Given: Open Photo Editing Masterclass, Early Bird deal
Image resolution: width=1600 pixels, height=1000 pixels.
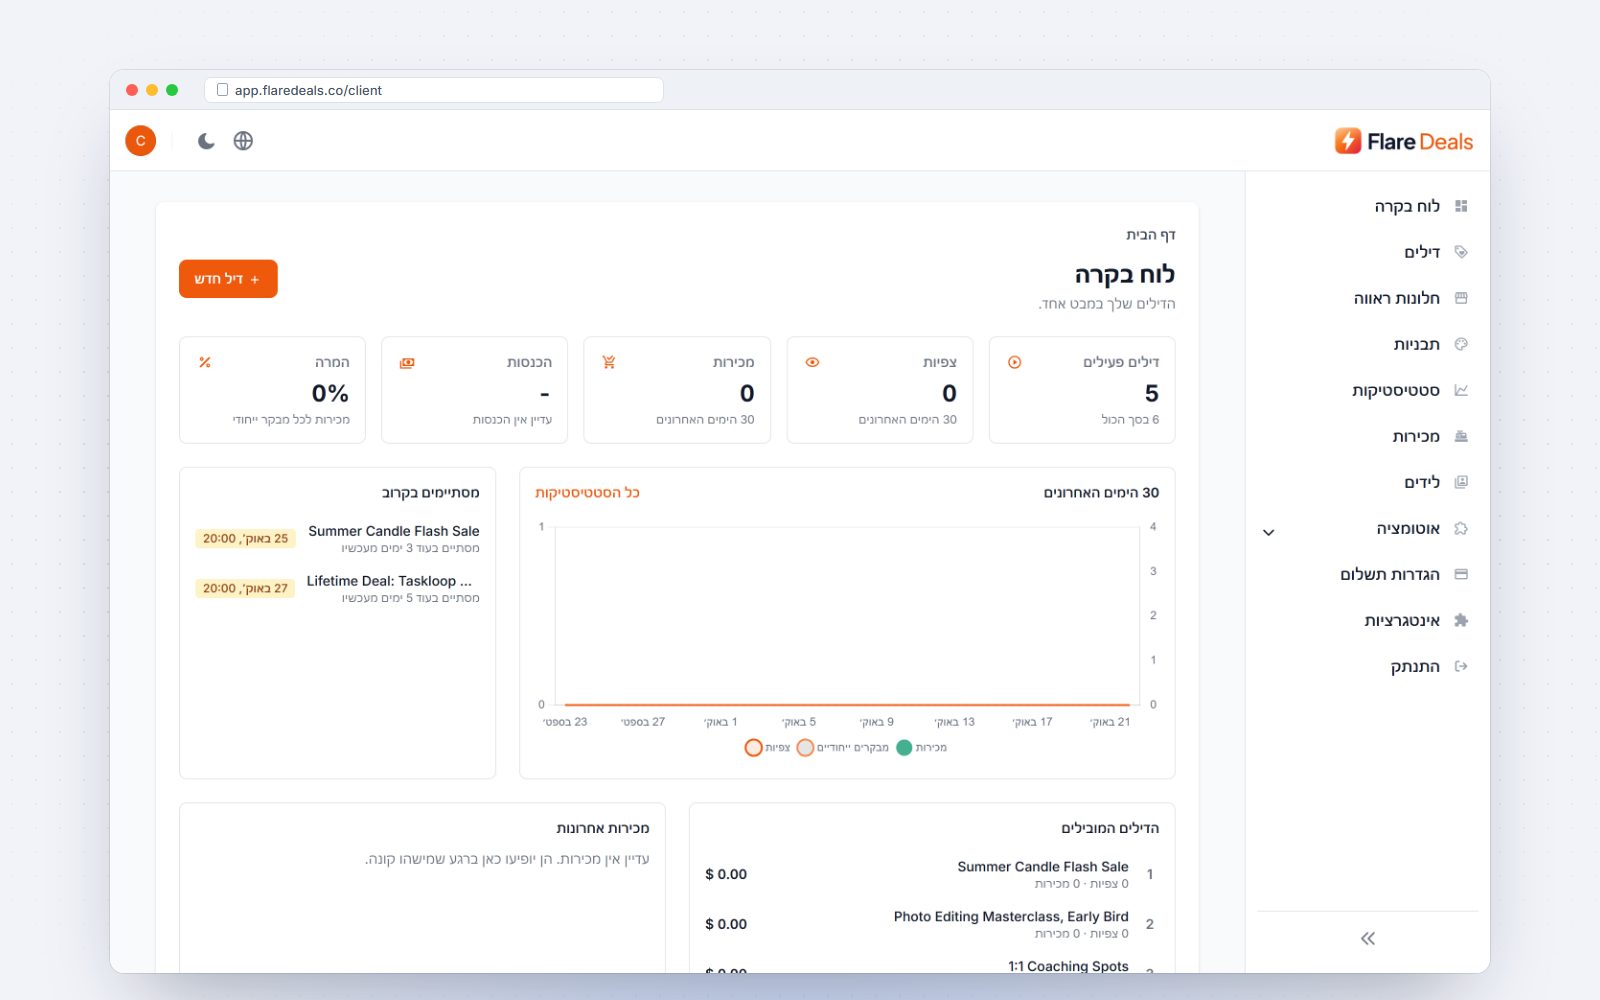Looking at the screenshot, I should point(1011,917).
